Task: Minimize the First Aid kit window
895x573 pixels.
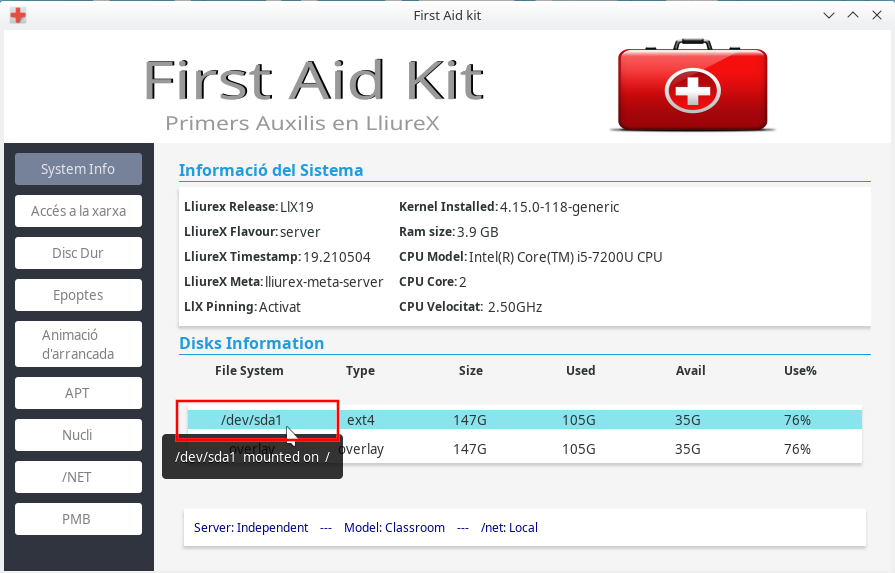Action: tap(829, 15)
